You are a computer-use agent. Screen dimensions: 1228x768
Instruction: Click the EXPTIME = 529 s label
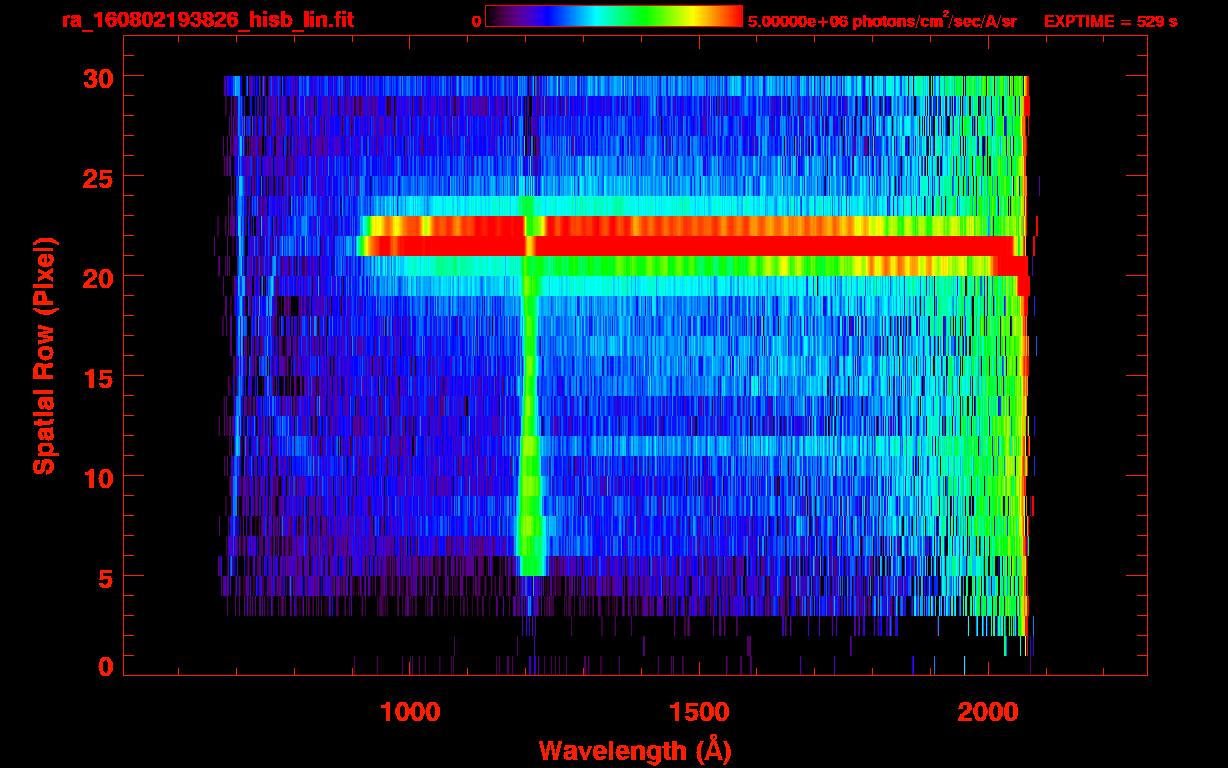(1110, 21)
